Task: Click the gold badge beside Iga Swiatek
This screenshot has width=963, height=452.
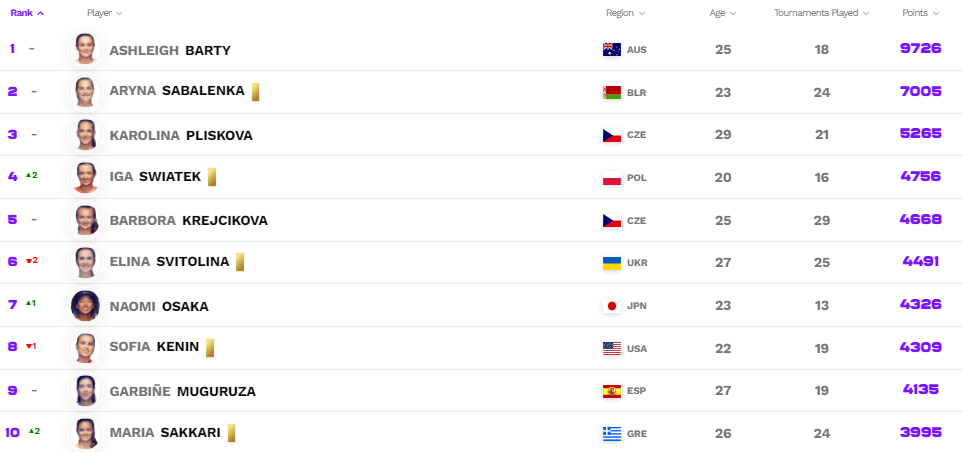Action: pyautogui.click(x=212, y=177)
